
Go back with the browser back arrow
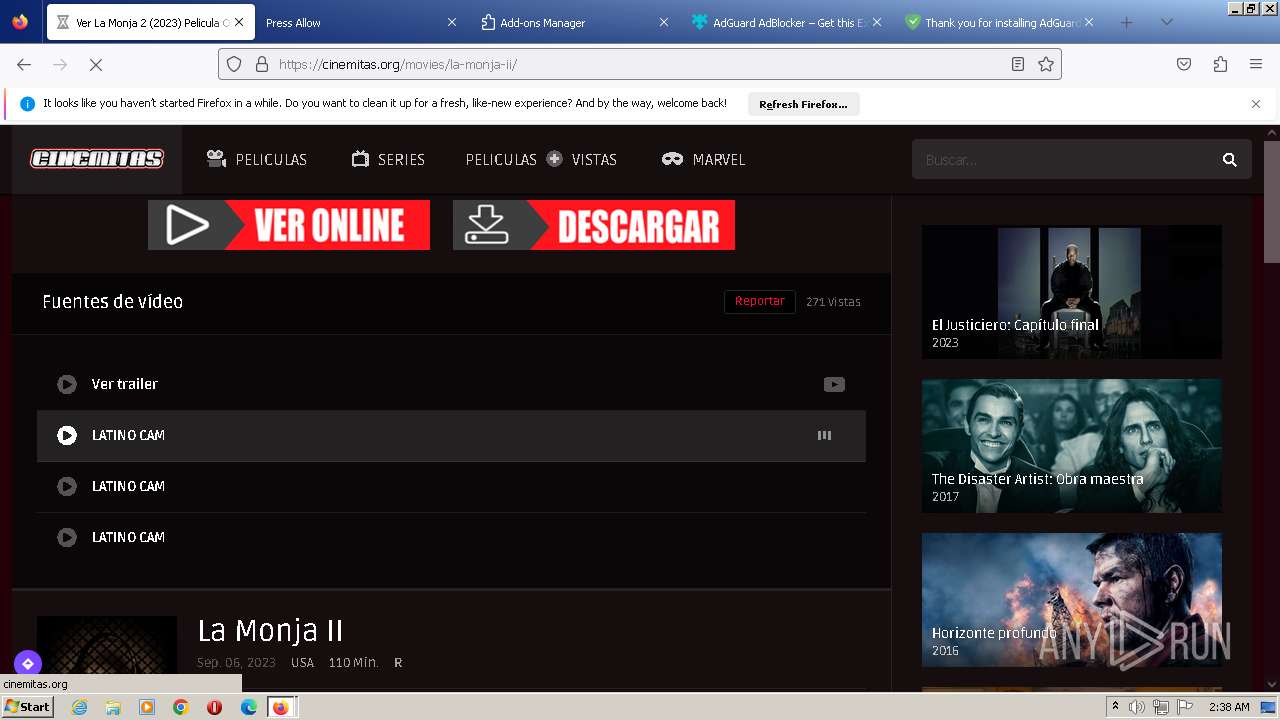coord(24,64)
